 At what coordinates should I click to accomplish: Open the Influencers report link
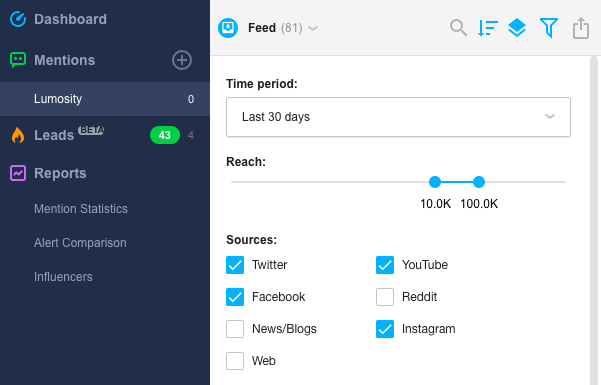[x=63, y=277]
